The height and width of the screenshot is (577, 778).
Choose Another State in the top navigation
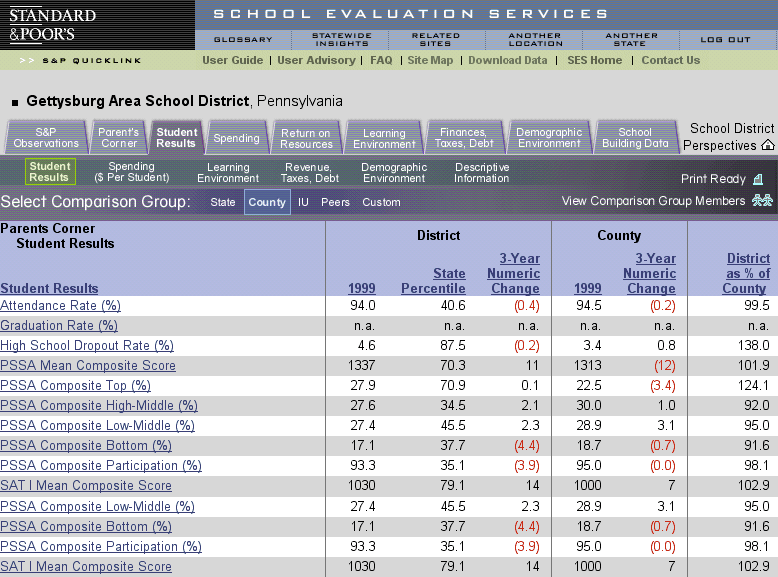(631, 40)
